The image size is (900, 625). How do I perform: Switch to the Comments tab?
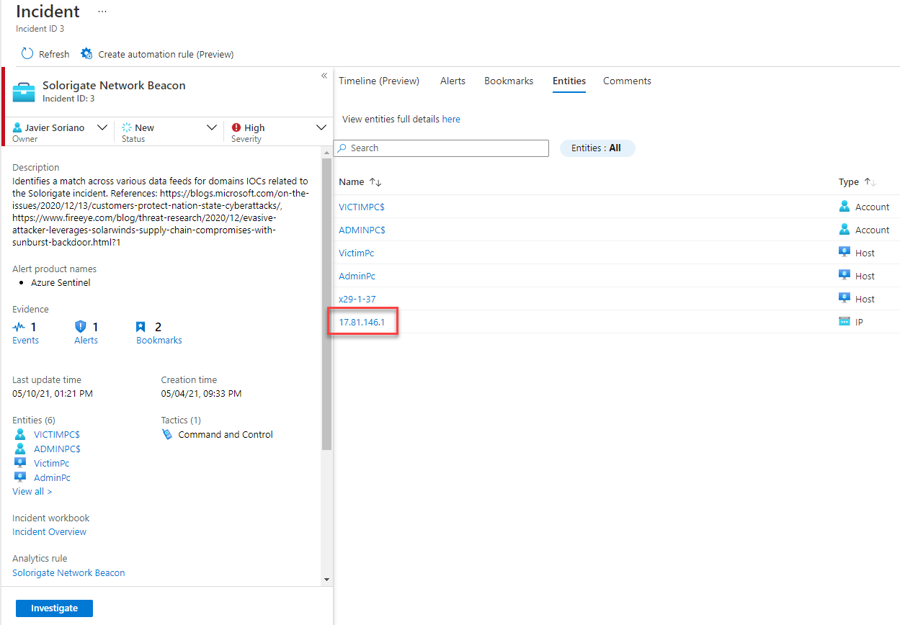627,81
